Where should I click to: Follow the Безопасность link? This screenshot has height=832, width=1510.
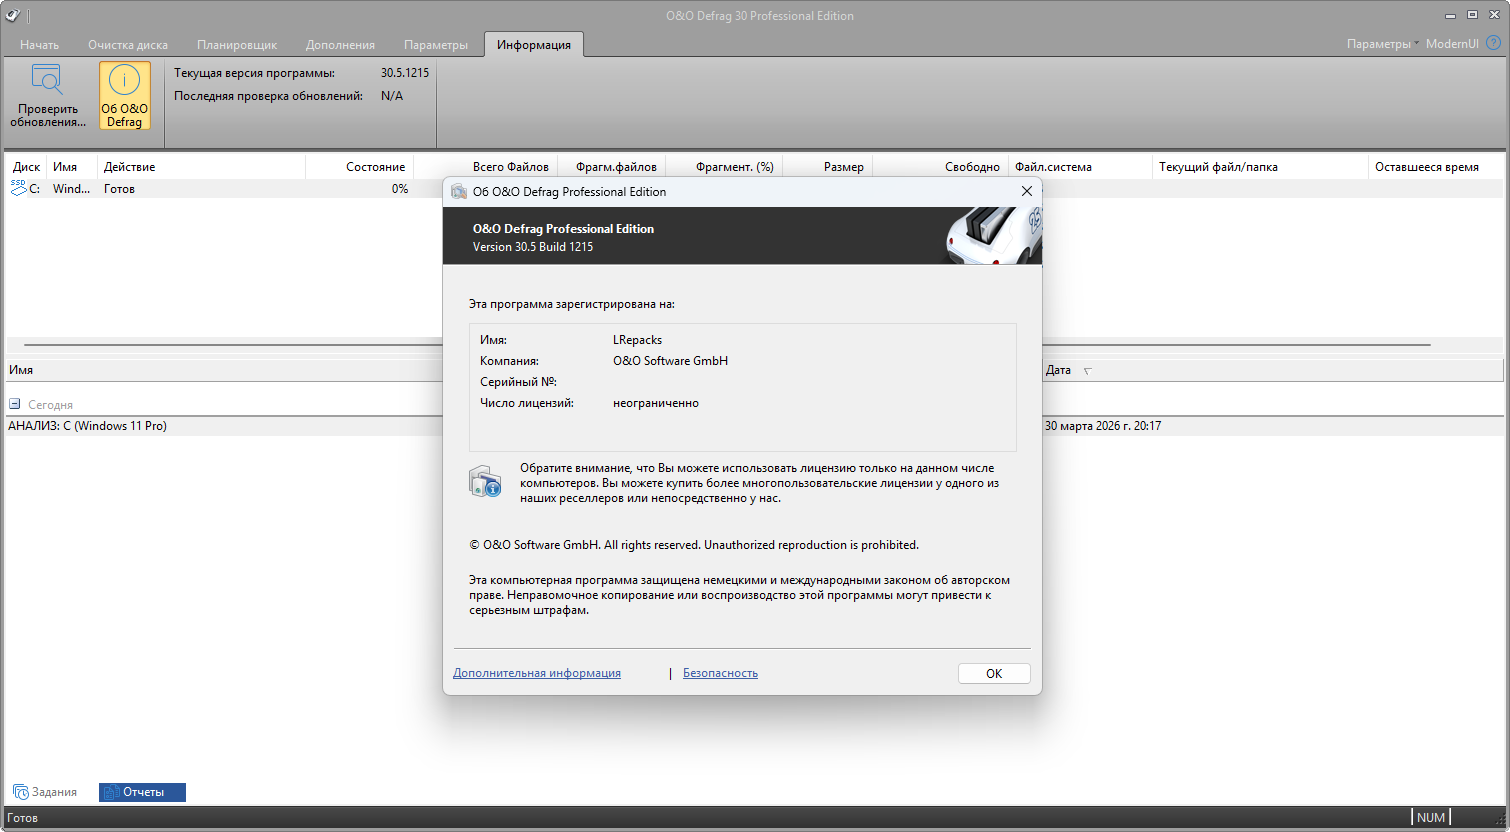coord(720,673)
